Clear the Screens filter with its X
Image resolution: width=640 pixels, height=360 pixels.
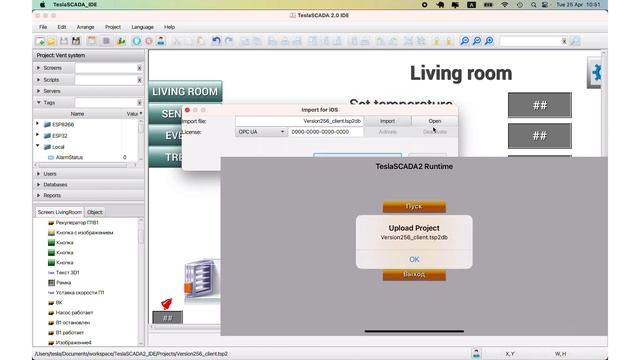pyautogui.click(x=139, y=68)
